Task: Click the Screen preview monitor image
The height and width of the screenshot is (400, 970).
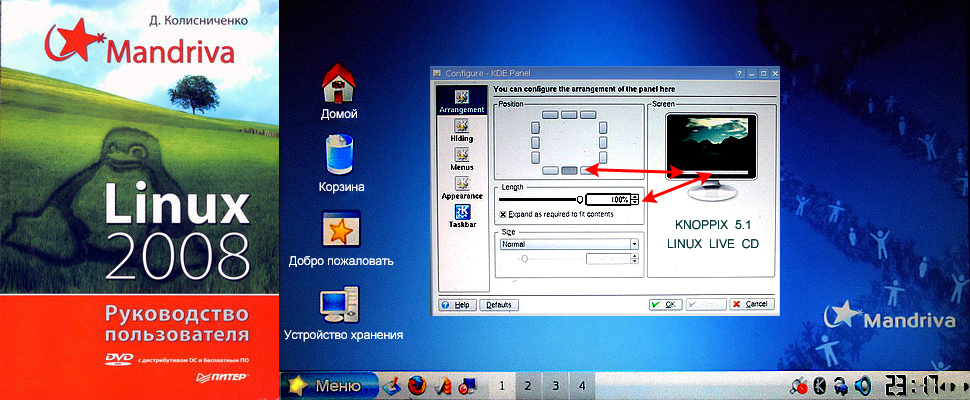Action: click(x=711, y=158)
